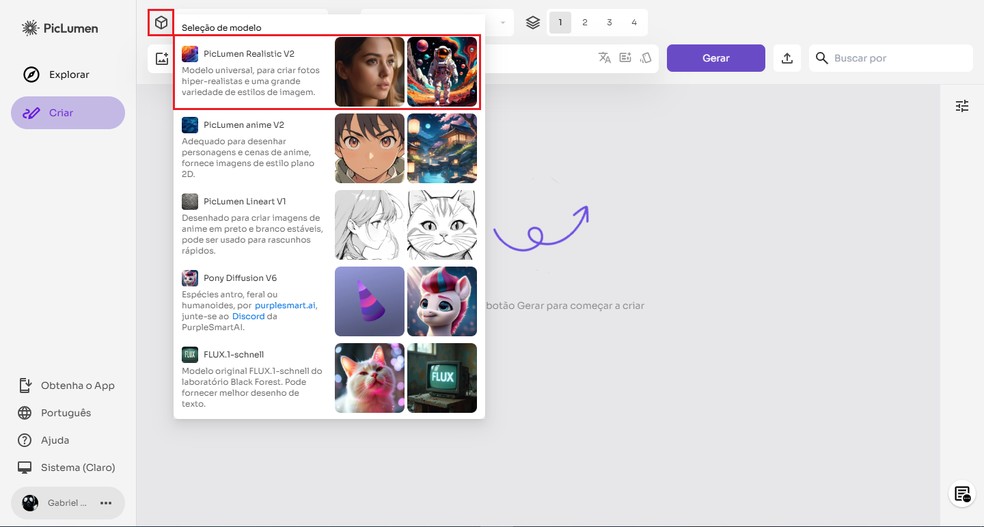
Task: Click the purple party hat thumbnail
Action: coord(370,301)
